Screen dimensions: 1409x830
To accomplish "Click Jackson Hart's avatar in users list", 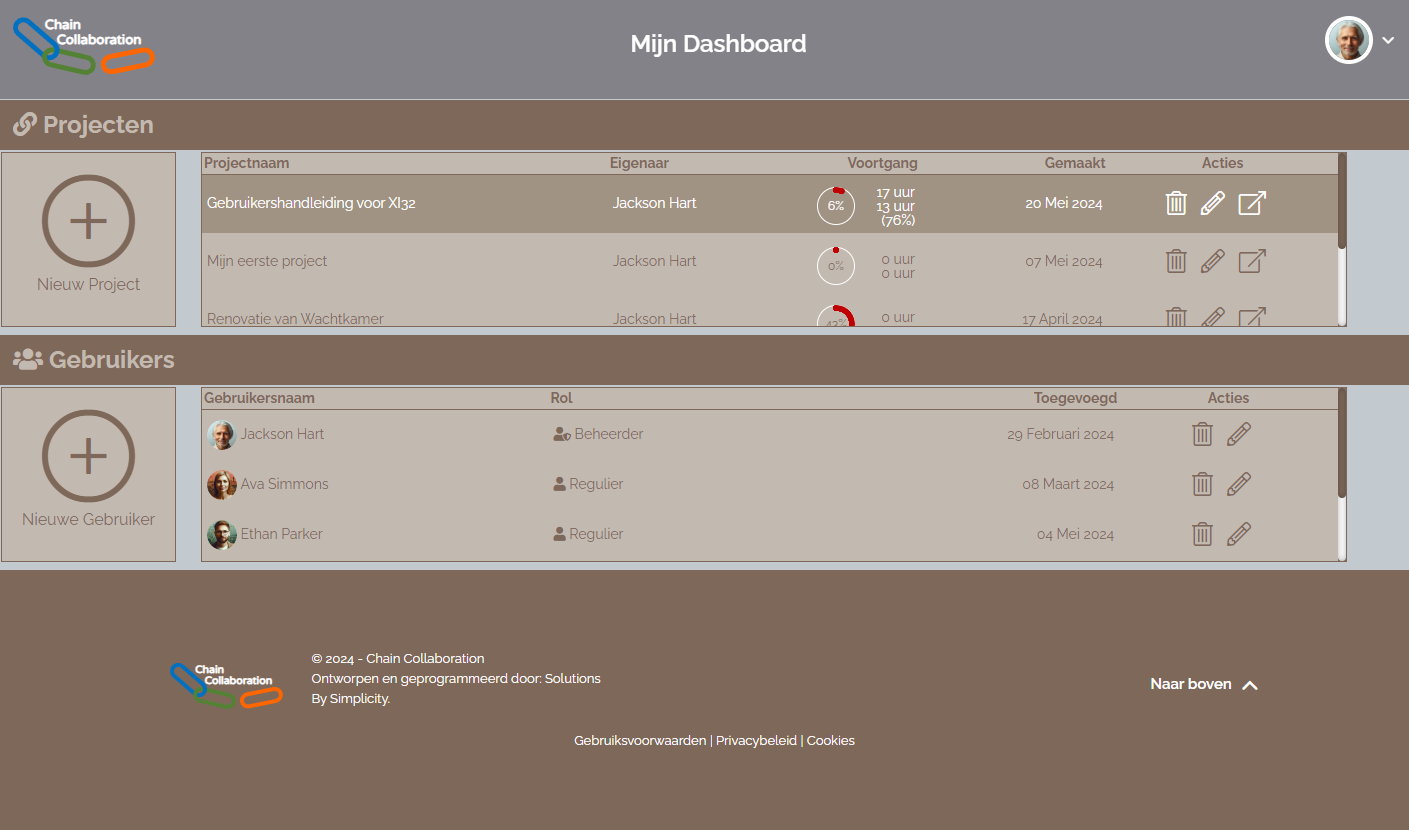I will pyautogui.click(x=221, y=434).
